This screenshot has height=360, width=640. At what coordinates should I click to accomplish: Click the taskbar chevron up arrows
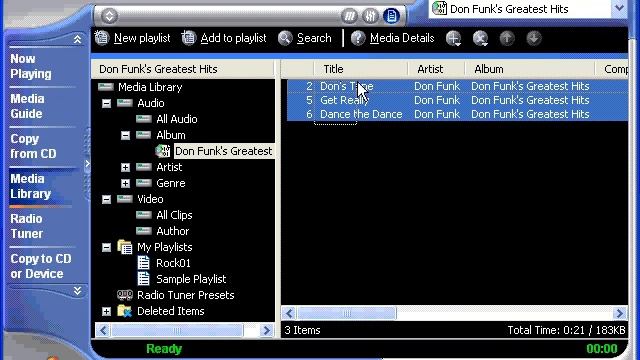coord(77,39)
